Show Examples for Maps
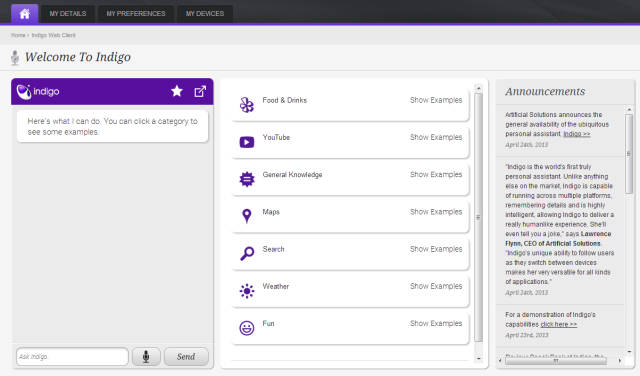This screenshot has height=376, width=640. (x=436, y=212)
